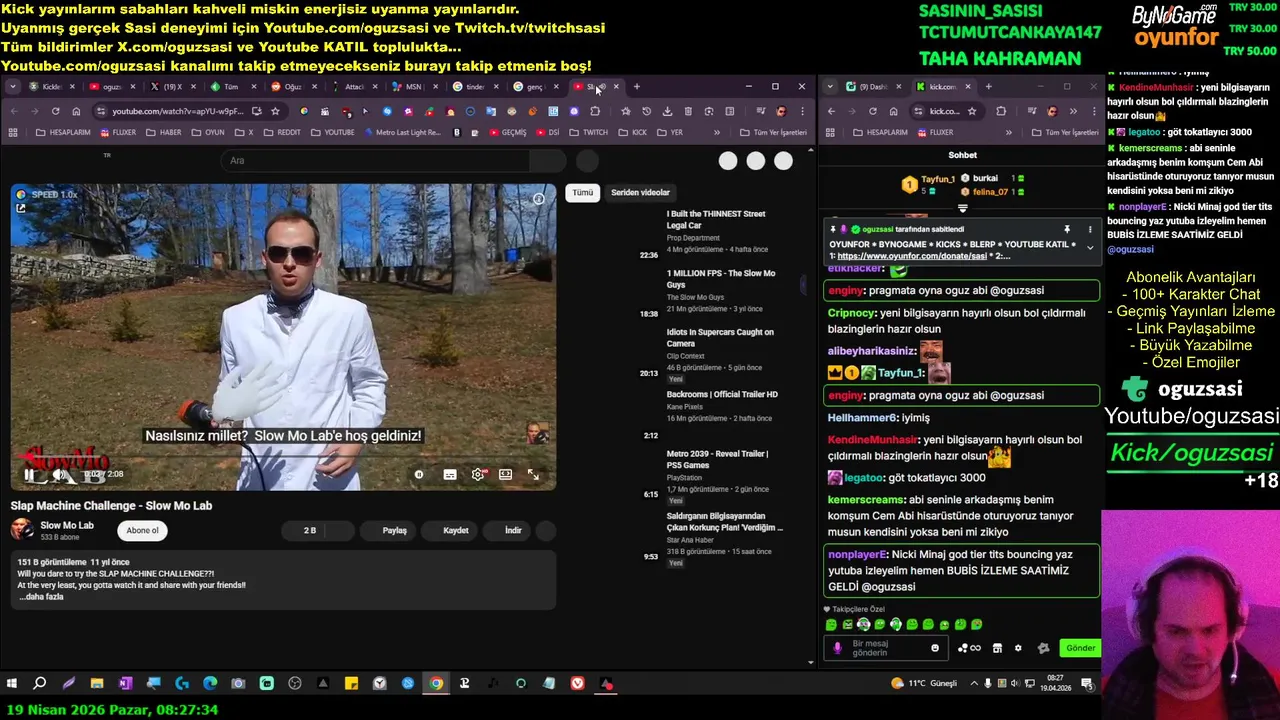This screenshot has height=720, width=1280.
Task: Open Idiots In Supercars Caught on Camera
Action: point(720,337)
